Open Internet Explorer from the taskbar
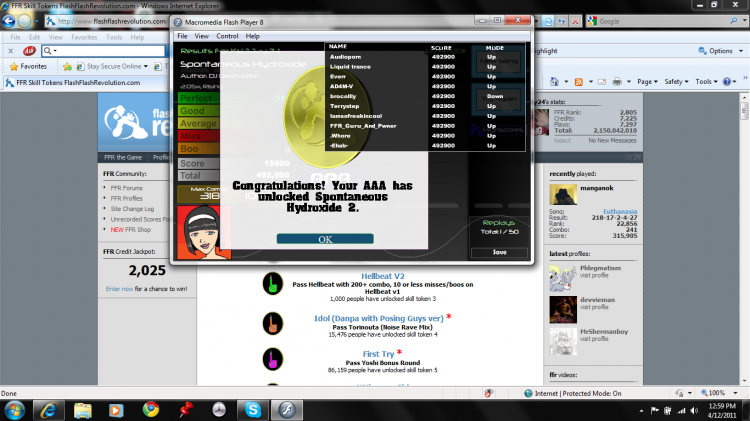The image size is (750, 421). coord(48,410)
